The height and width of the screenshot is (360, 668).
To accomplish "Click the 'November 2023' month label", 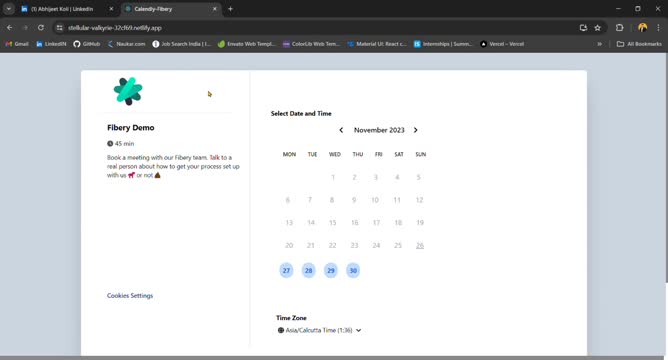I will pyautogui.click(x=379, y=130).
